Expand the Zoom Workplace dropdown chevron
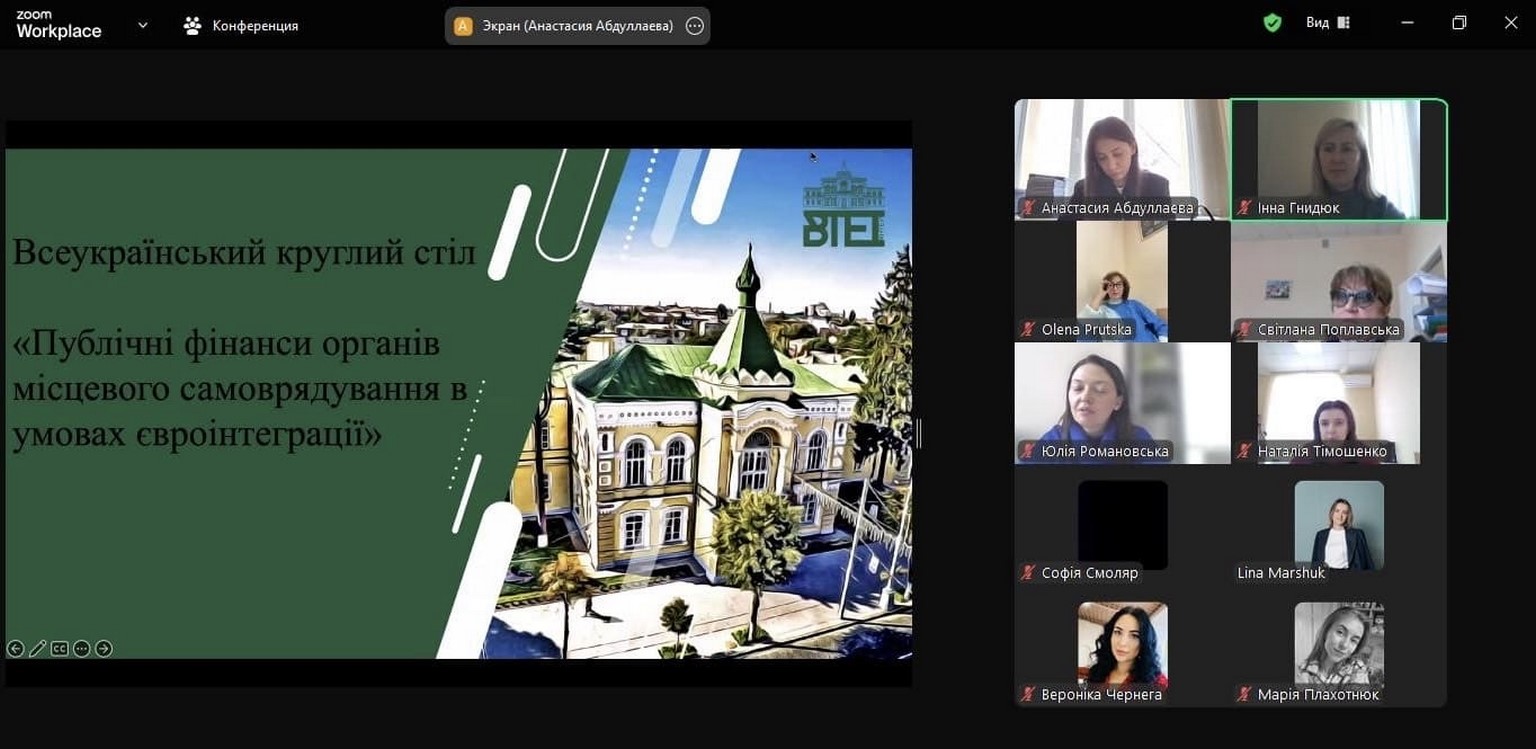This screenshot has height=749, width=1536. point(142,25)
